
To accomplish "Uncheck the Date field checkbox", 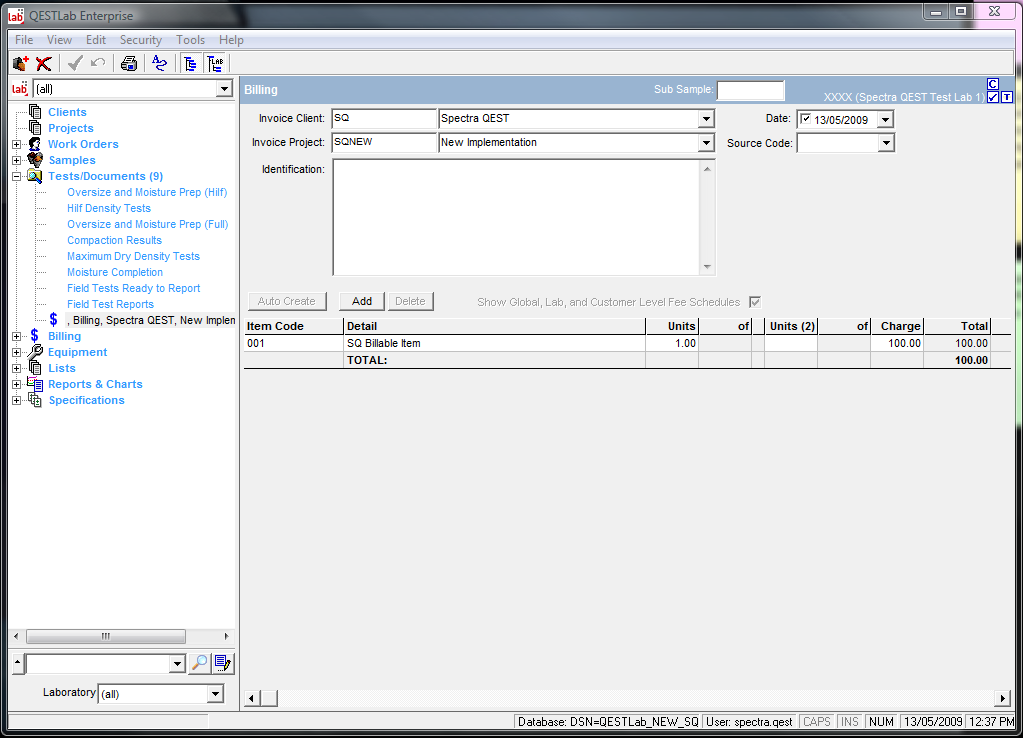I will point(806,119).
